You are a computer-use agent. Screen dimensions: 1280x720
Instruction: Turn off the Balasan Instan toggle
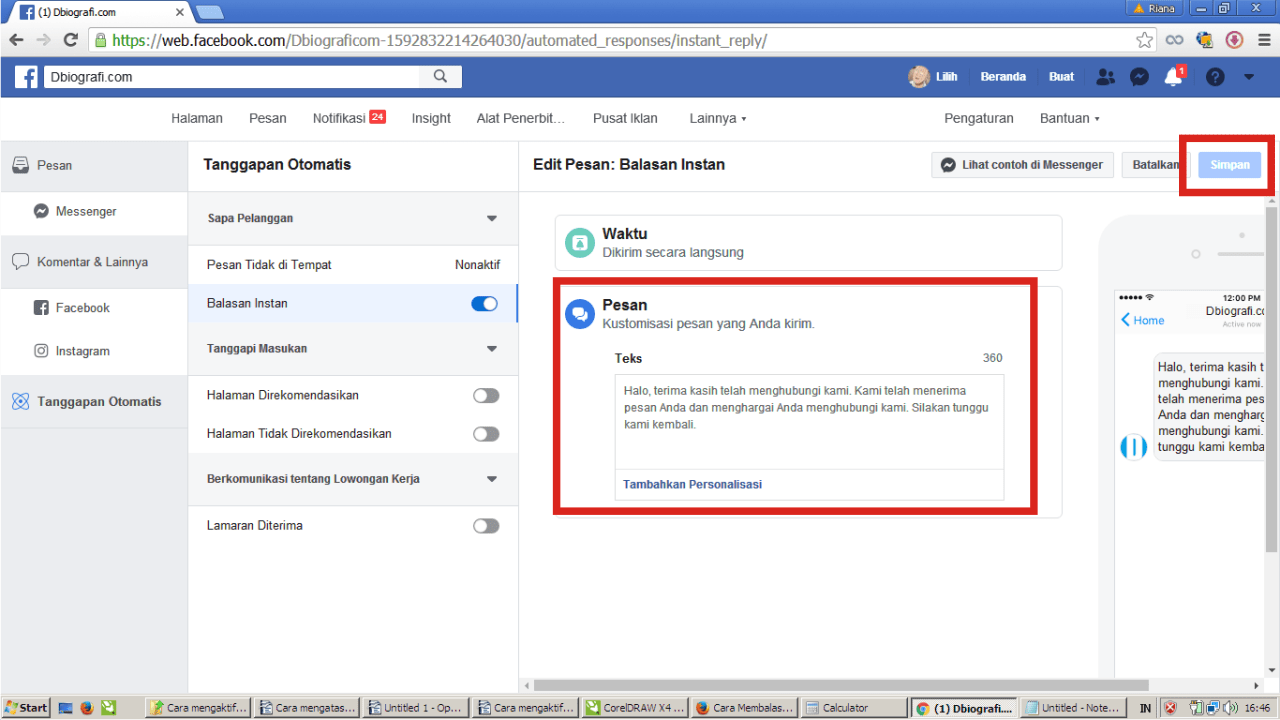pyautogui.click(x=484, y=303)
